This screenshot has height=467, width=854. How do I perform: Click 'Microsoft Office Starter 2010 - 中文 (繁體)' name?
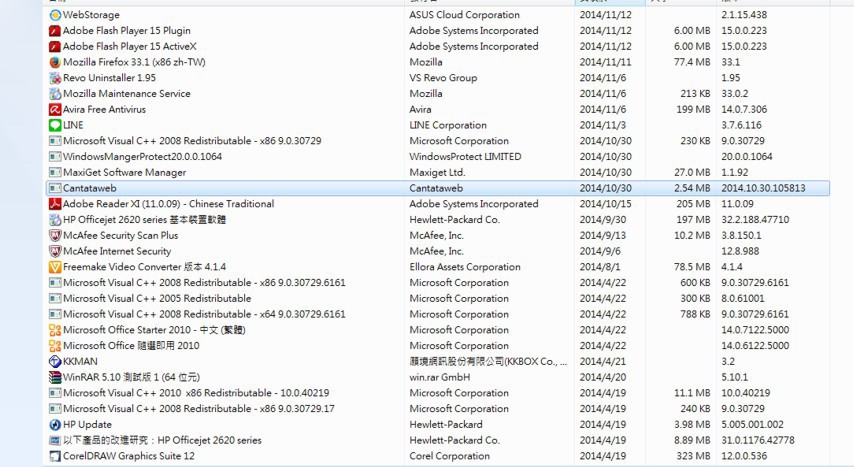pos(154,330)
